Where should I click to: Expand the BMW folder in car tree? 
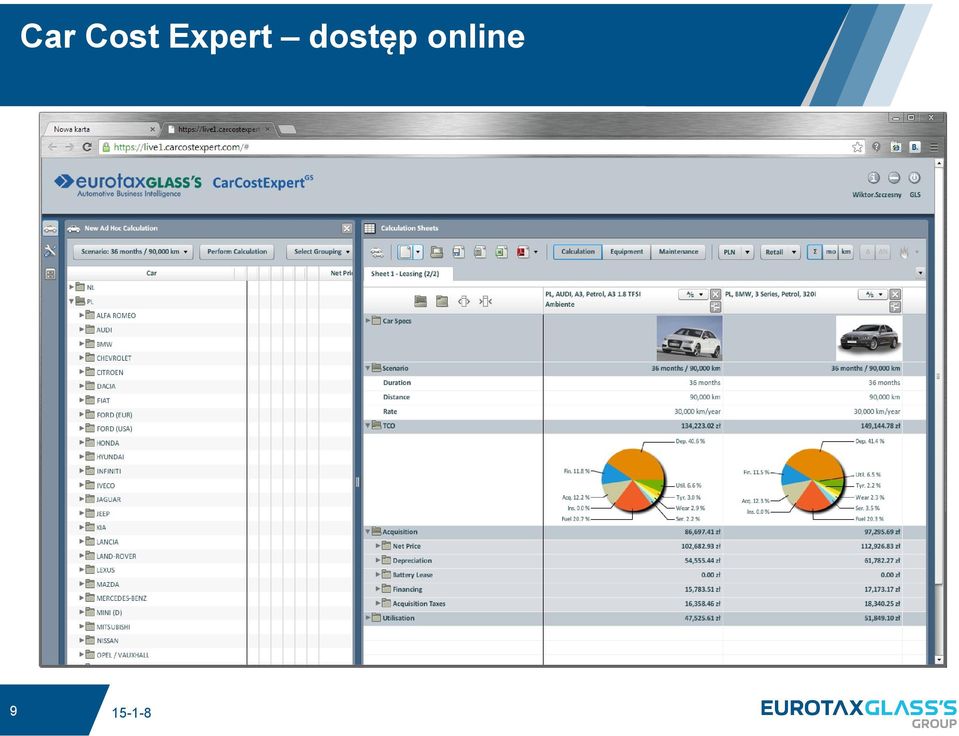coord(81,344)
